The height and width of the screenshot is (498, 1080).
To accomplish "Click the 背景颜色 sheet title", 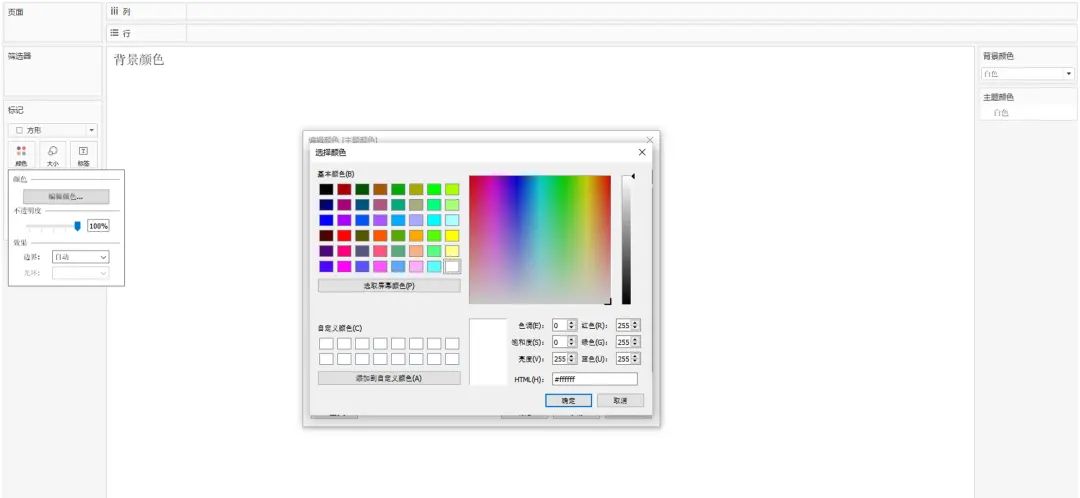I will click(x=138, y=60).
